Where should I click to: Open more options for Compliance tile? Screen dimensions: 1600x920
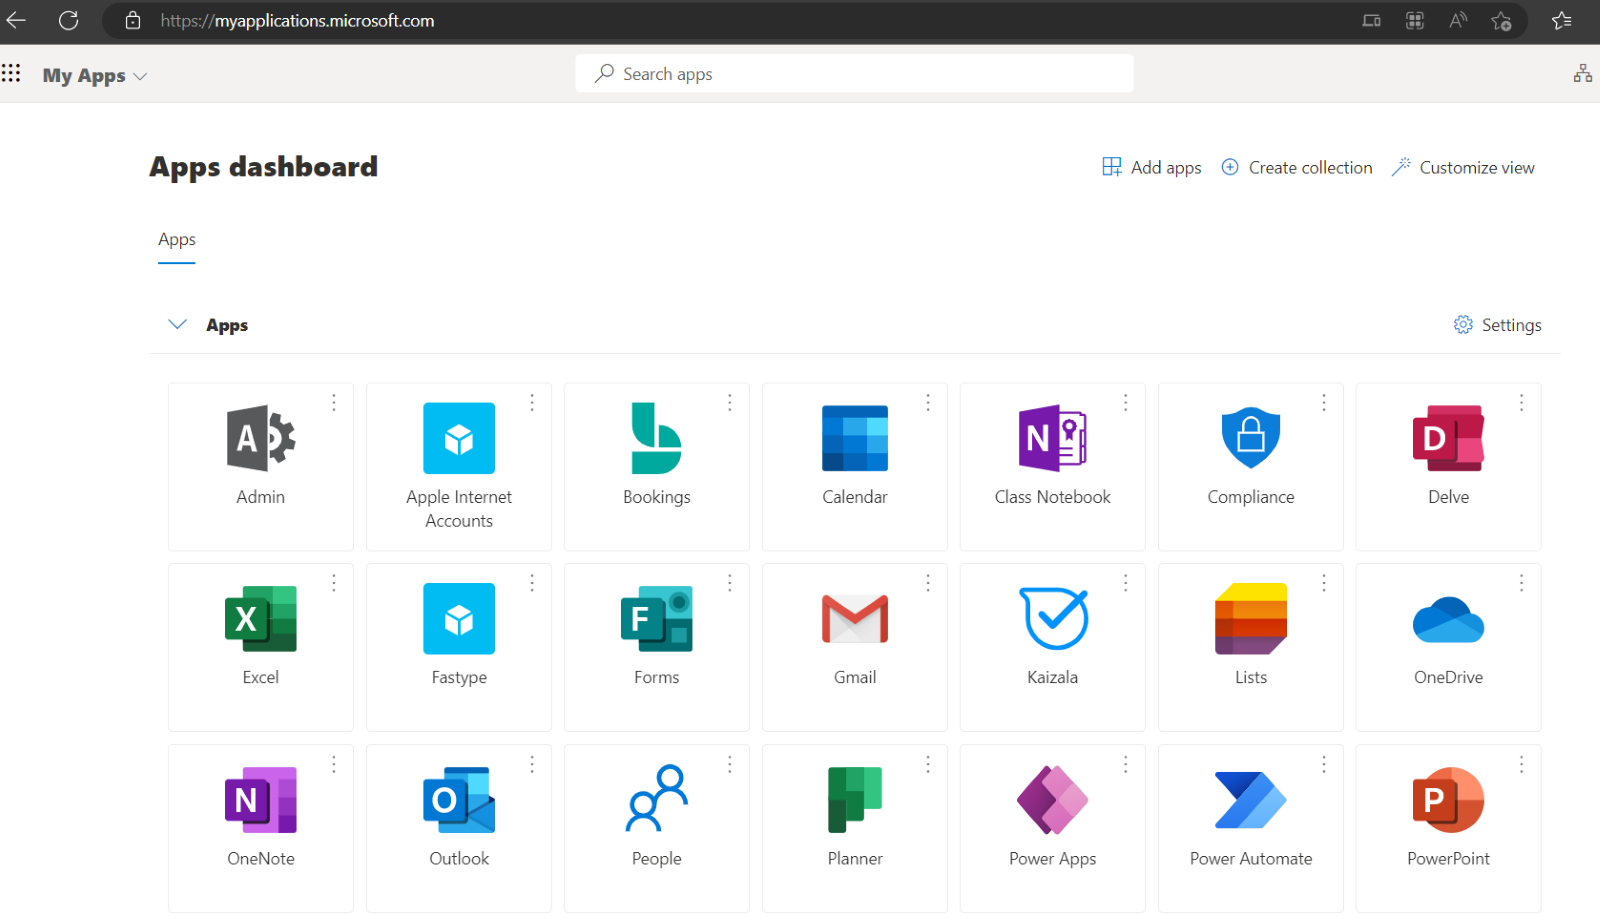[x=1324, y=402]
